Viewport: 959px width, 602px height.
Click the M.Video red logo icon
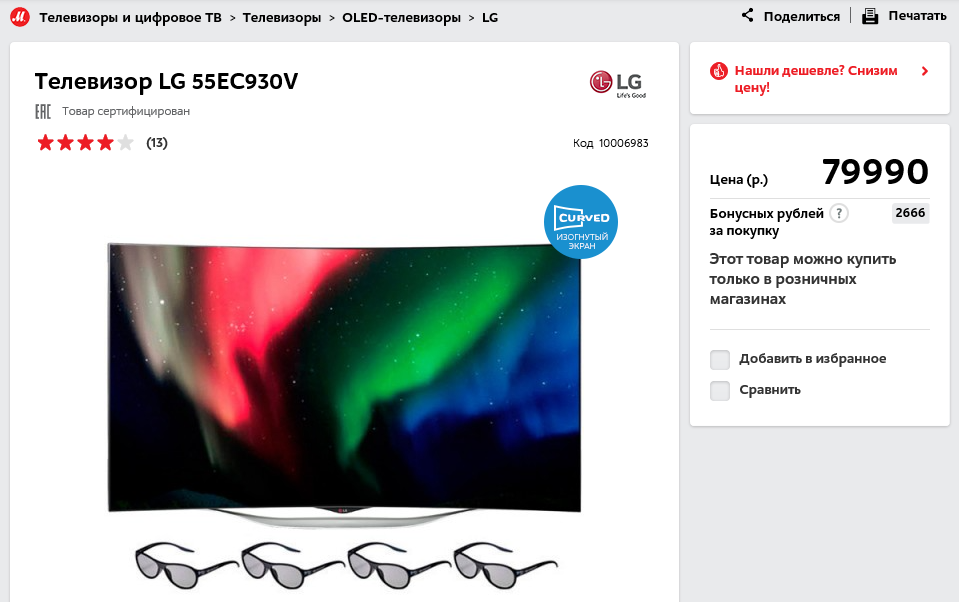[x=20, y=17]
